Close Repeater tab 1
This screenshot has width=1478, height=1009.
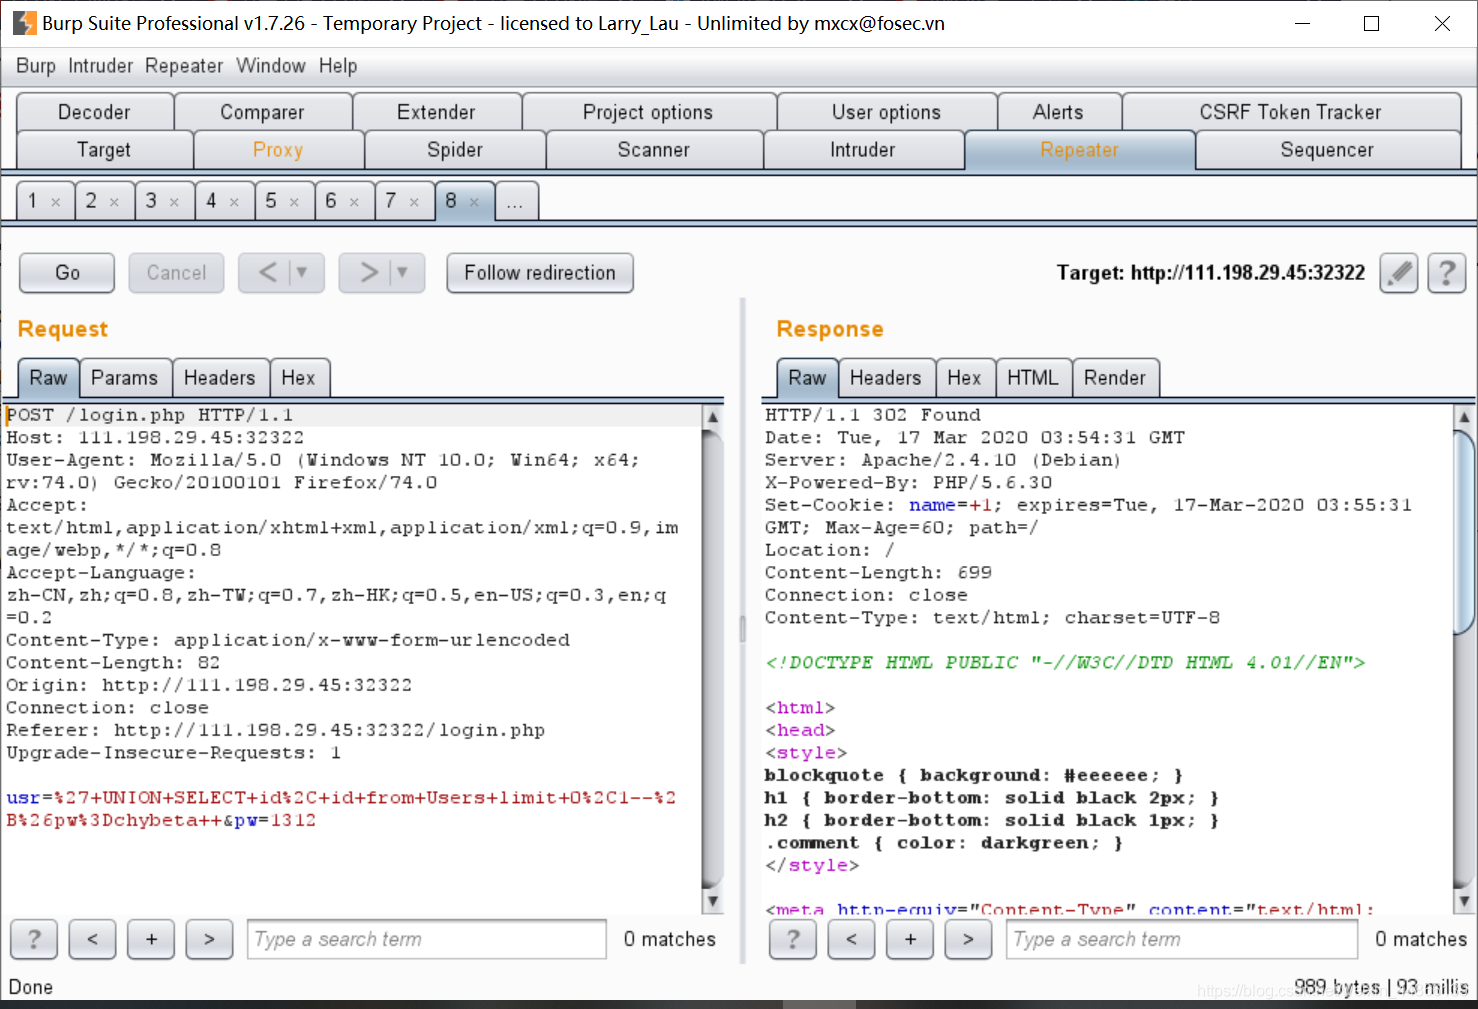56,202
